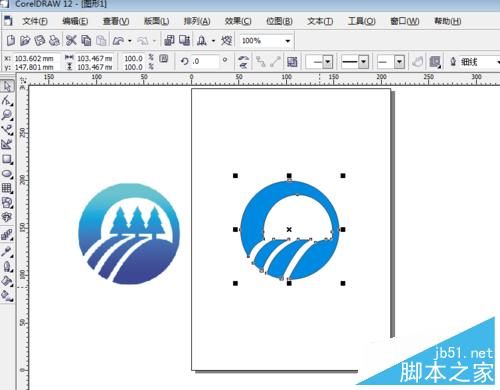The height and width of the screenshot is (390, 500).
Task: Select the Interactive Fill tool
Action: point(7,295)
